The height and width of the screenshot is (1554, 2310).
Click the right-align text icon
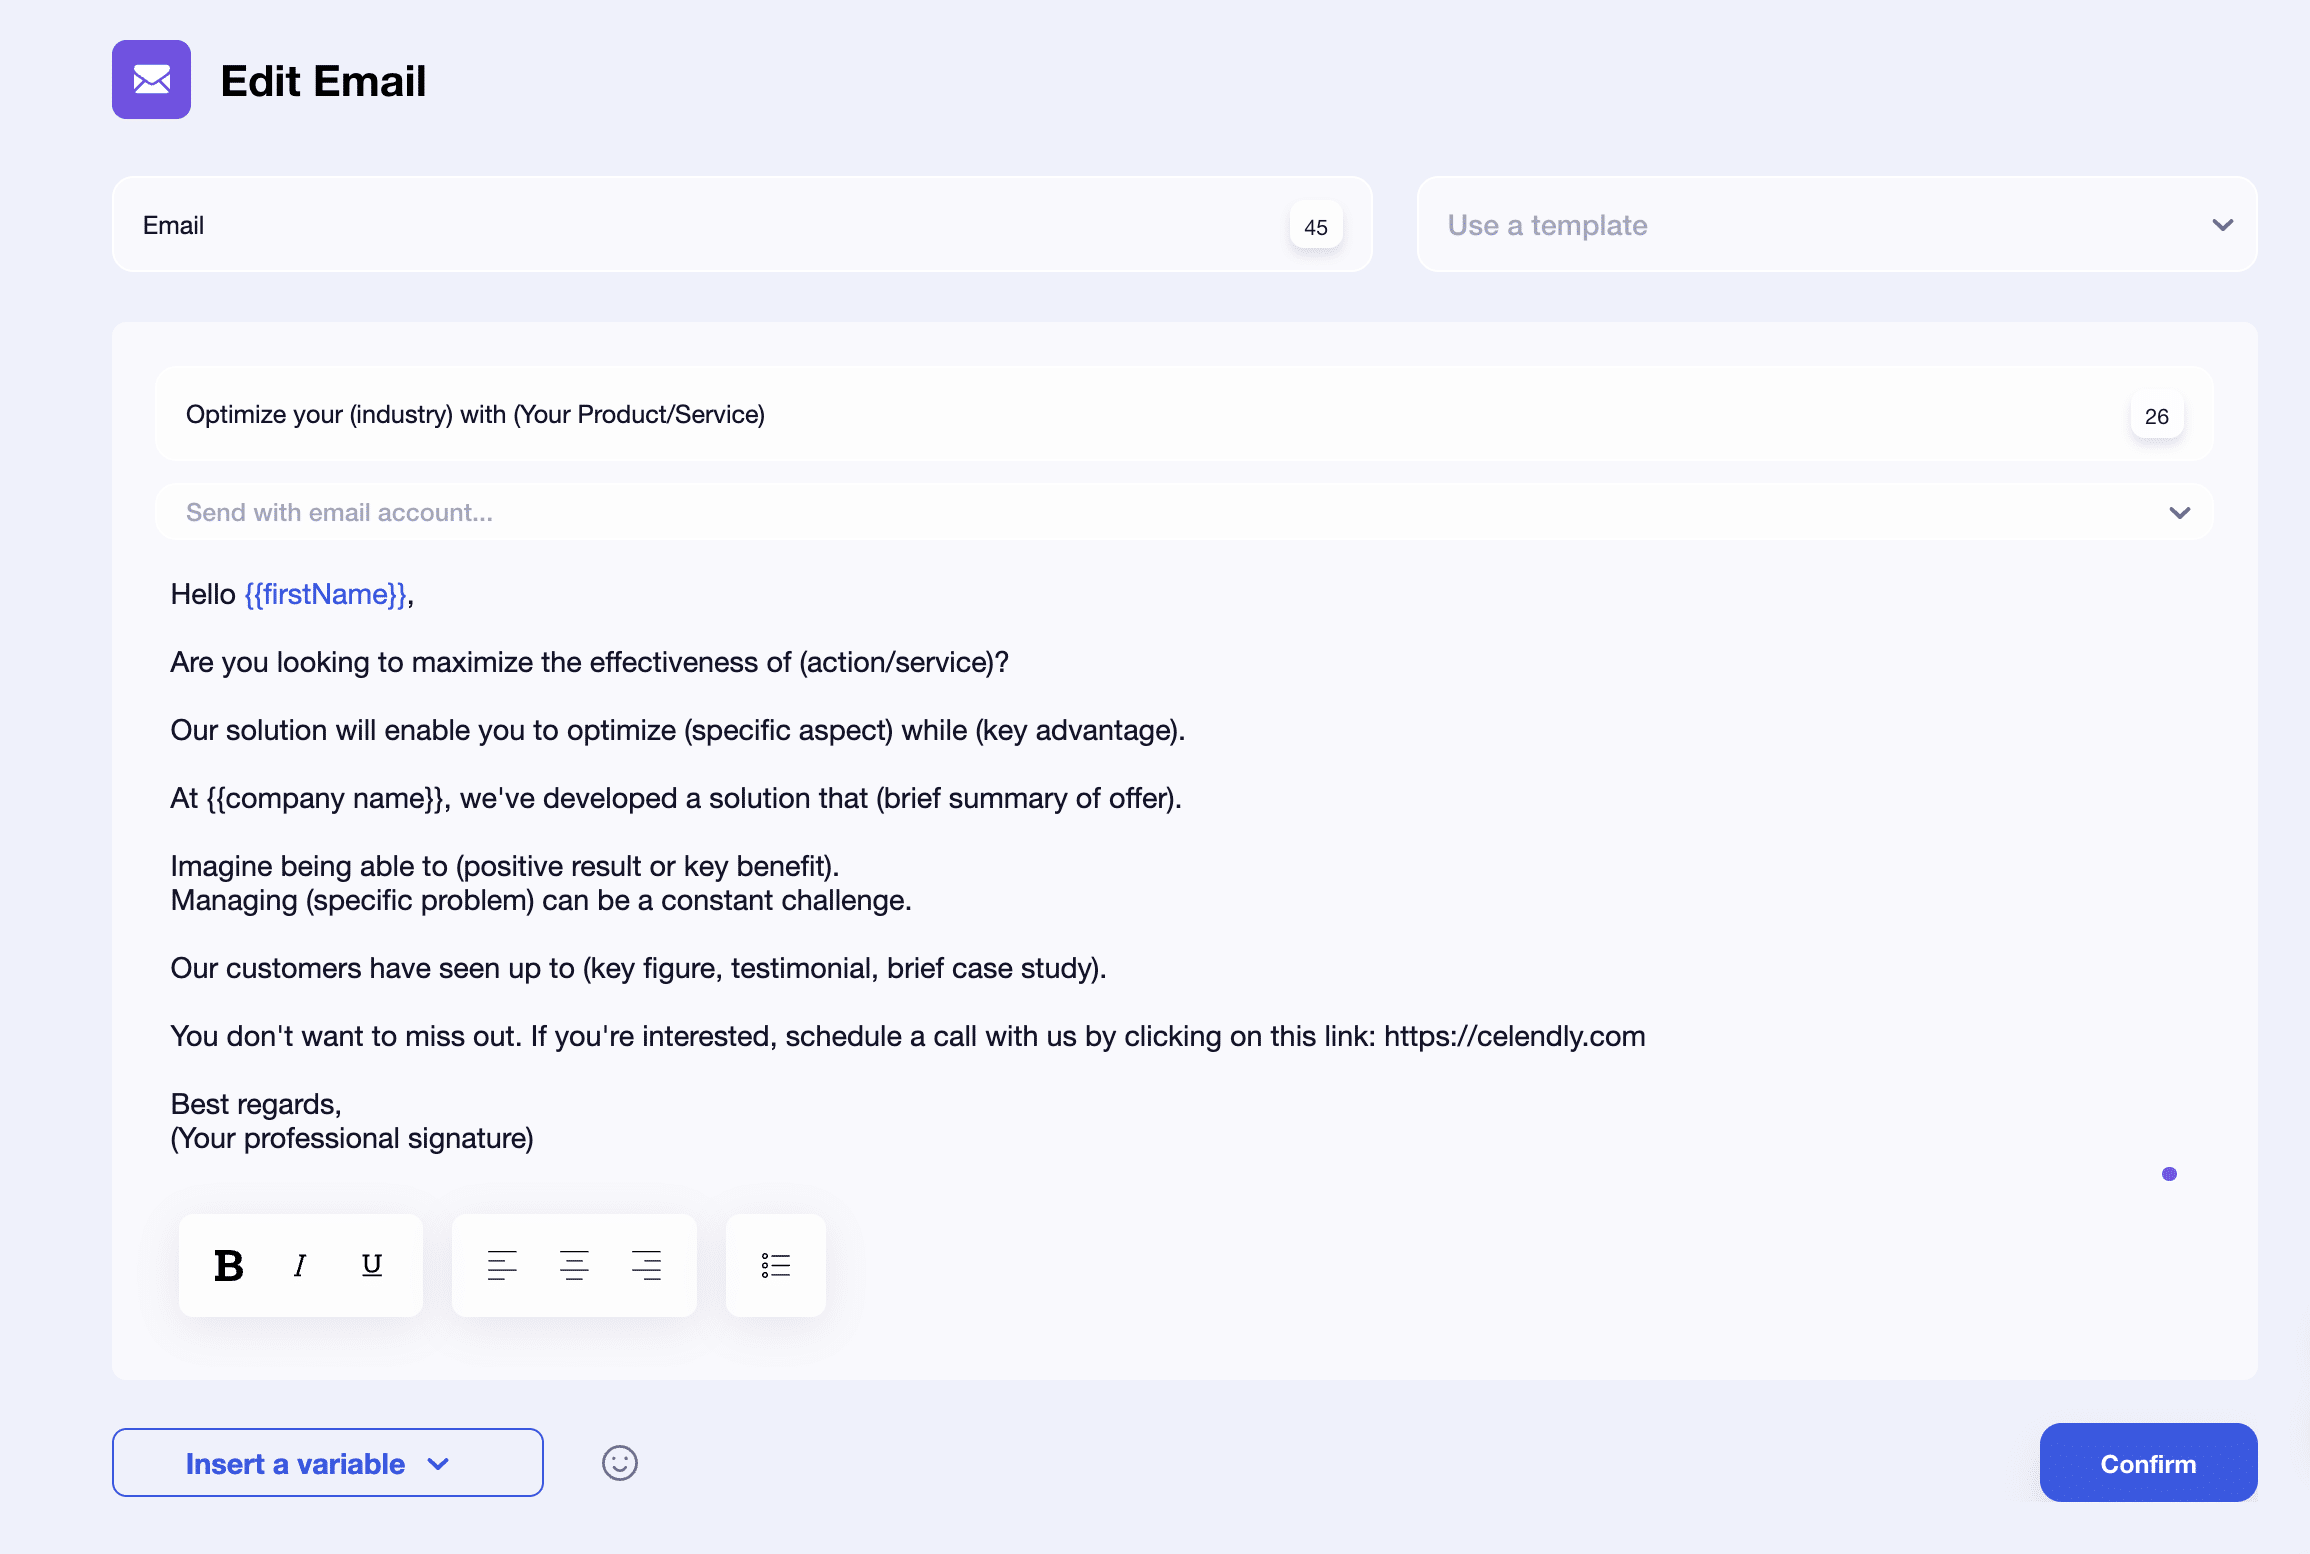pos(649,1264)
